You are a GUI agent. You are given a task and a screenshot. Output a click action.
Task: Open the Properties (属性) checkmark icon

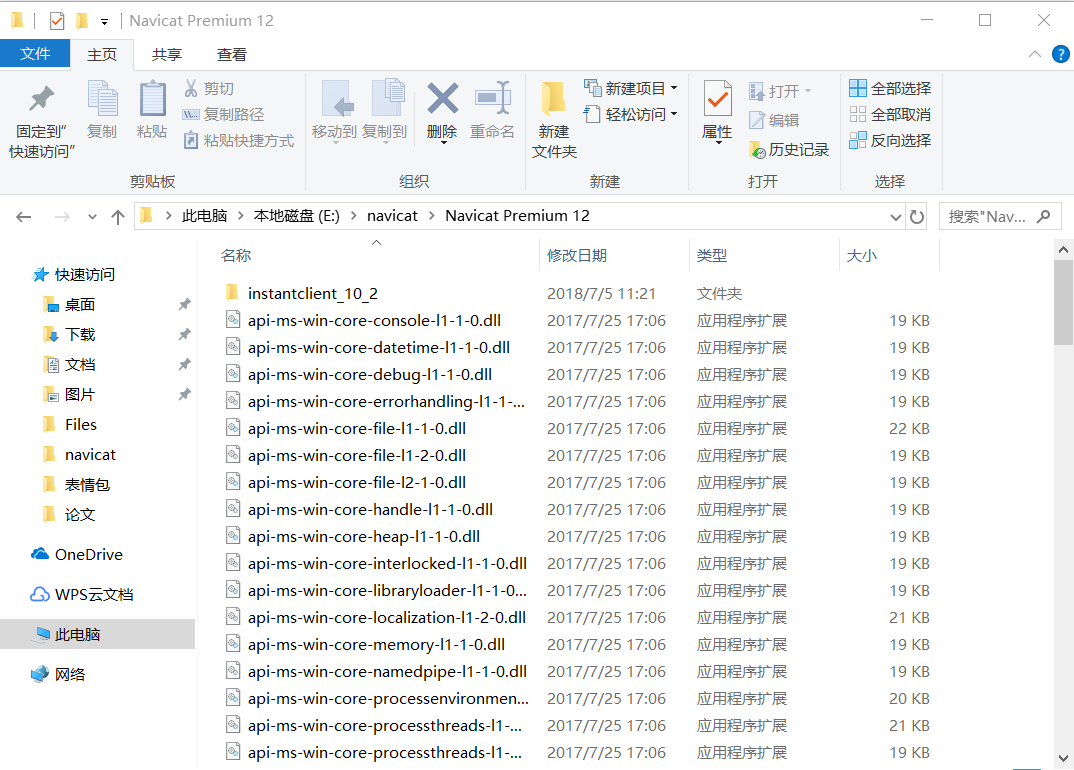[x=717, y=98]
